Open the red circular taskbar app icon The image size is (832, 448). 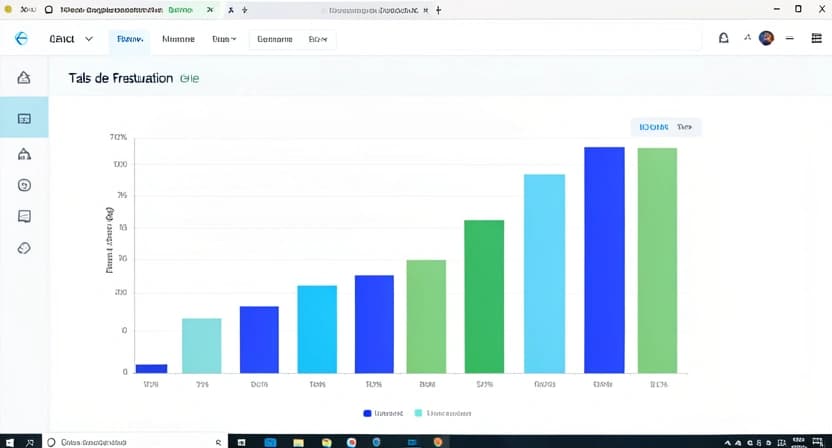coord(351,442)
